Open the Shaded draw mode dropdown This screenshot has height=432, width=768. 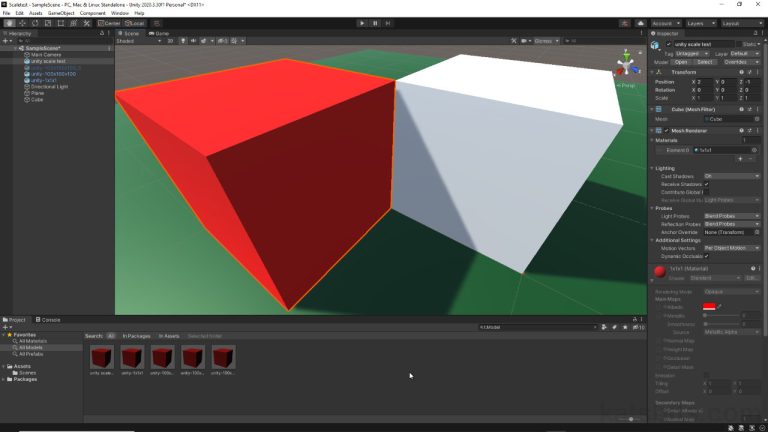pyautogui.click(x=137, y=41)
